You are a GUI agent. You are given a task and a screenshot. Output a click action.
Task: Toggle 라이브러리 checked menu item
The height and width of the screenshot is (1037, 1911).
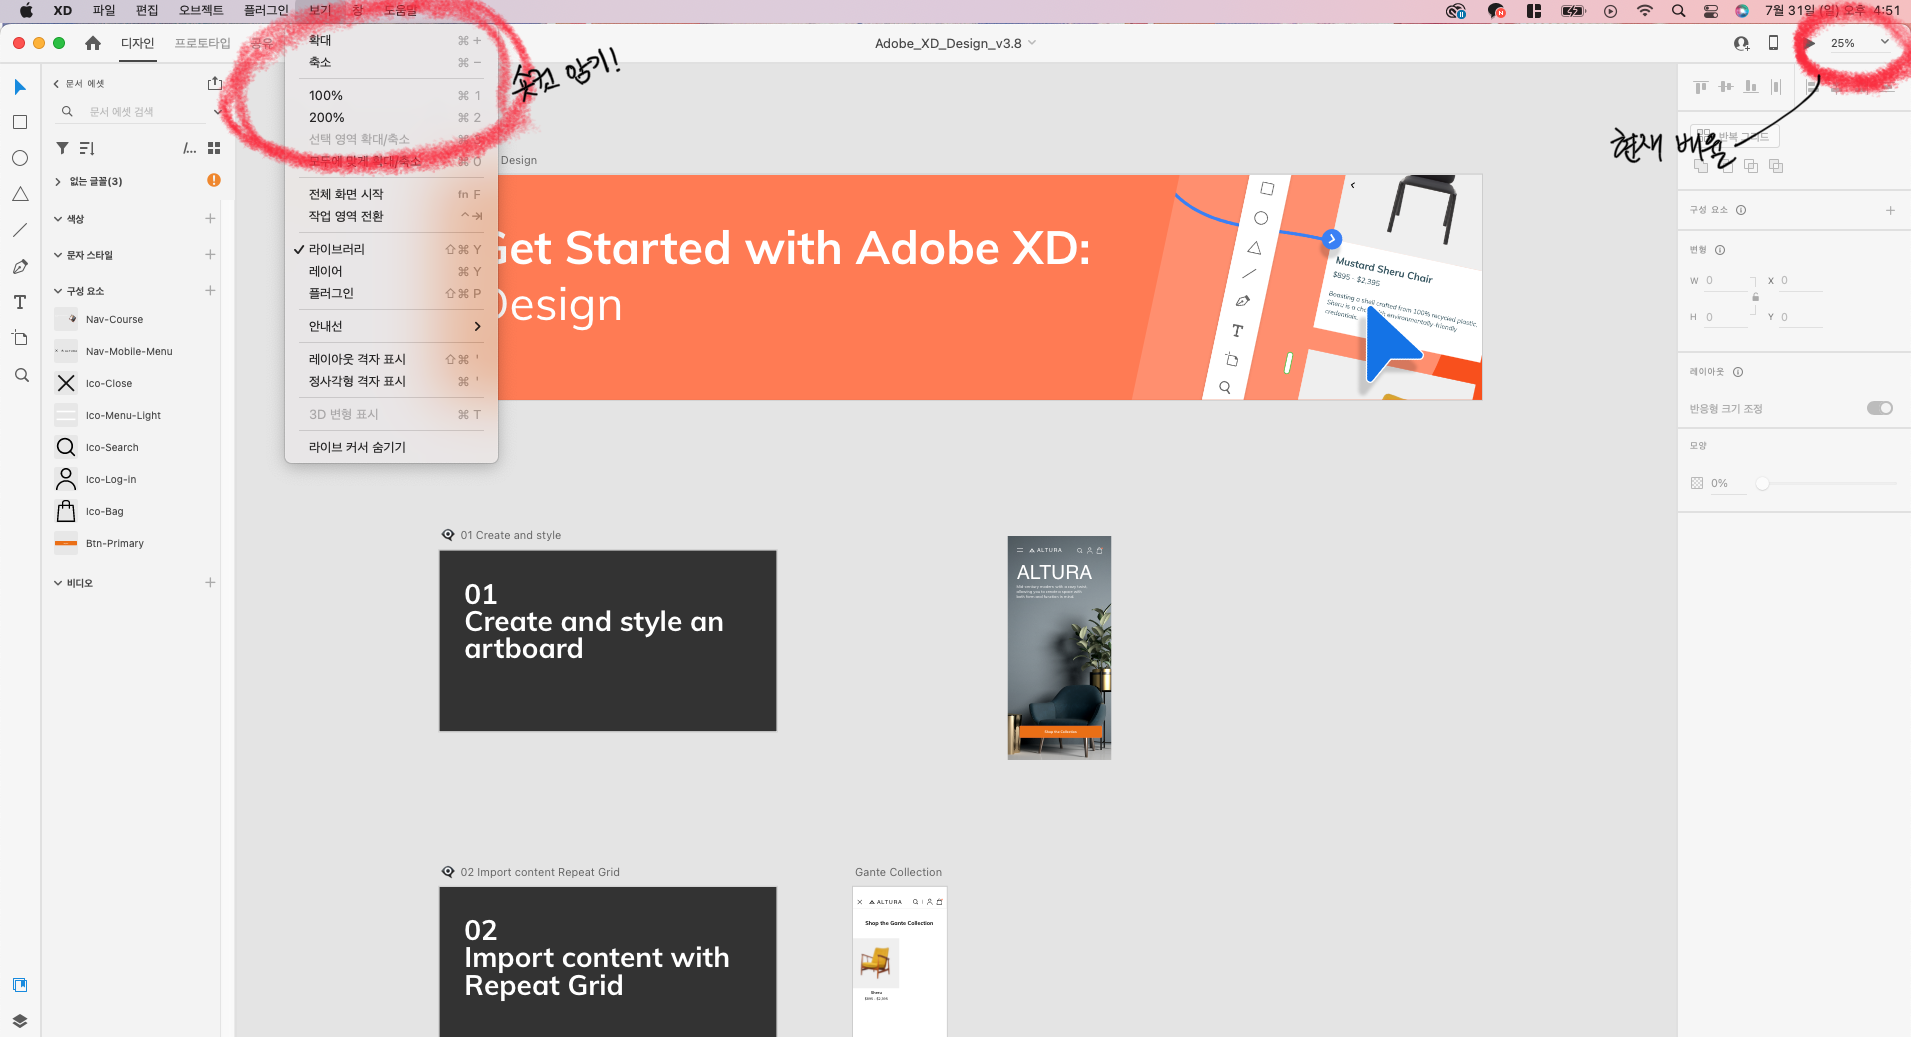(391, 249)
